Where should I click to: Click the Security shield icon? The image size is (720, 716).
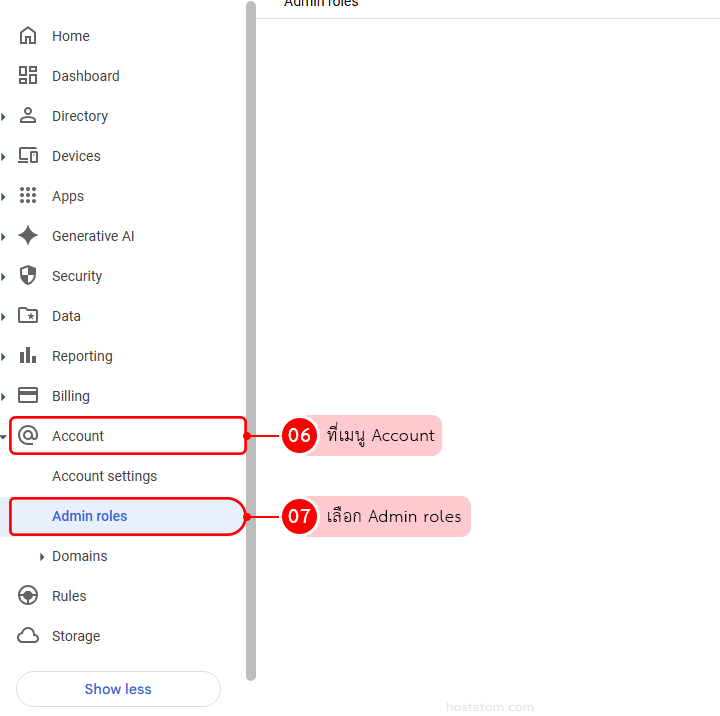click(x=28, y=276)
